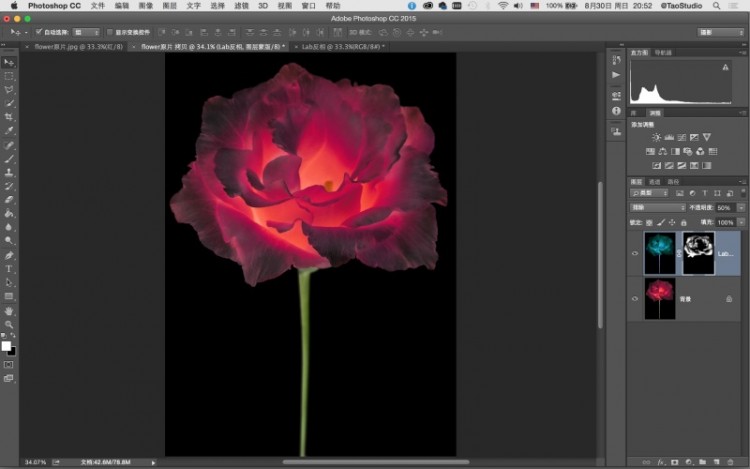750x469 pixels.
Task: Open the History panel icon in dock
Action: (615, 58)
